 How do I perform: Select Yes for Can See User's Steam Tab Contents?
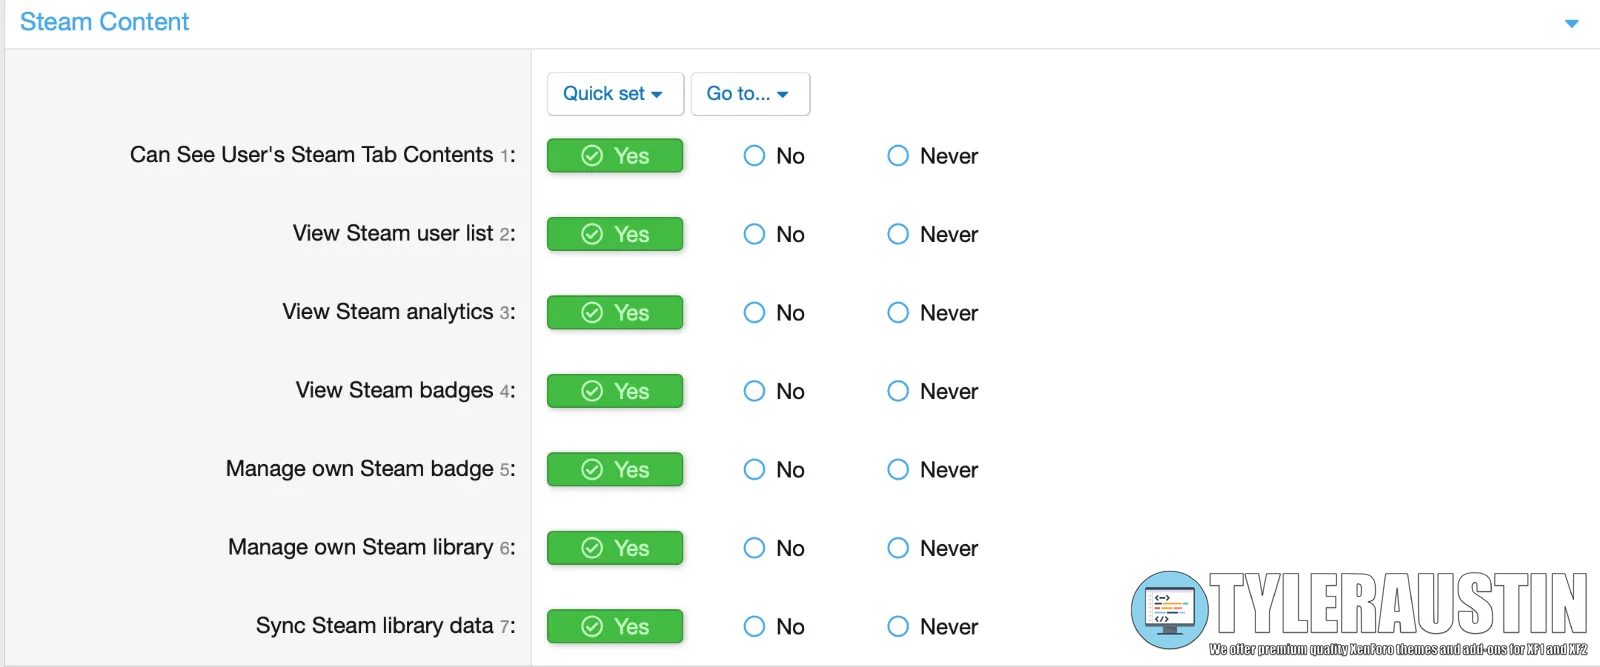click(x=615, y=156)
